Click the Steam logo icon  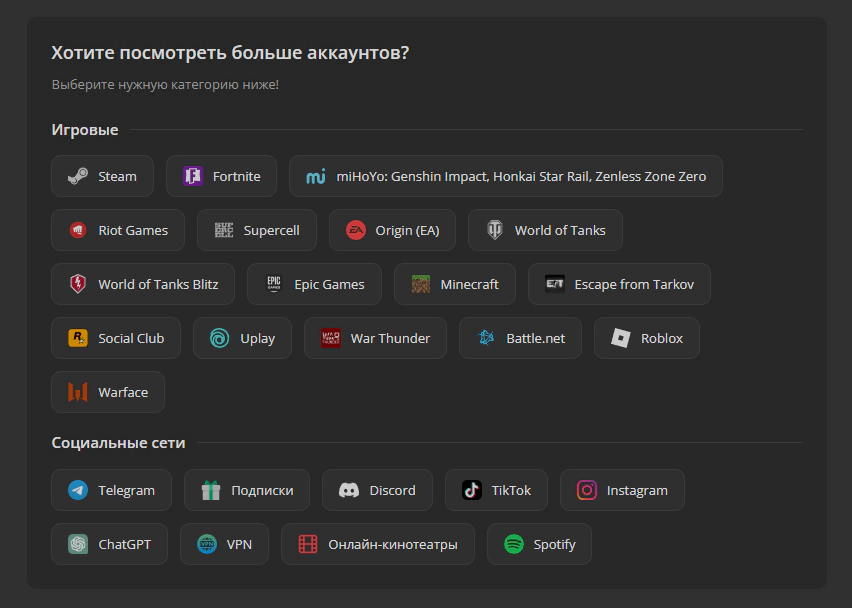click(78, 176)
